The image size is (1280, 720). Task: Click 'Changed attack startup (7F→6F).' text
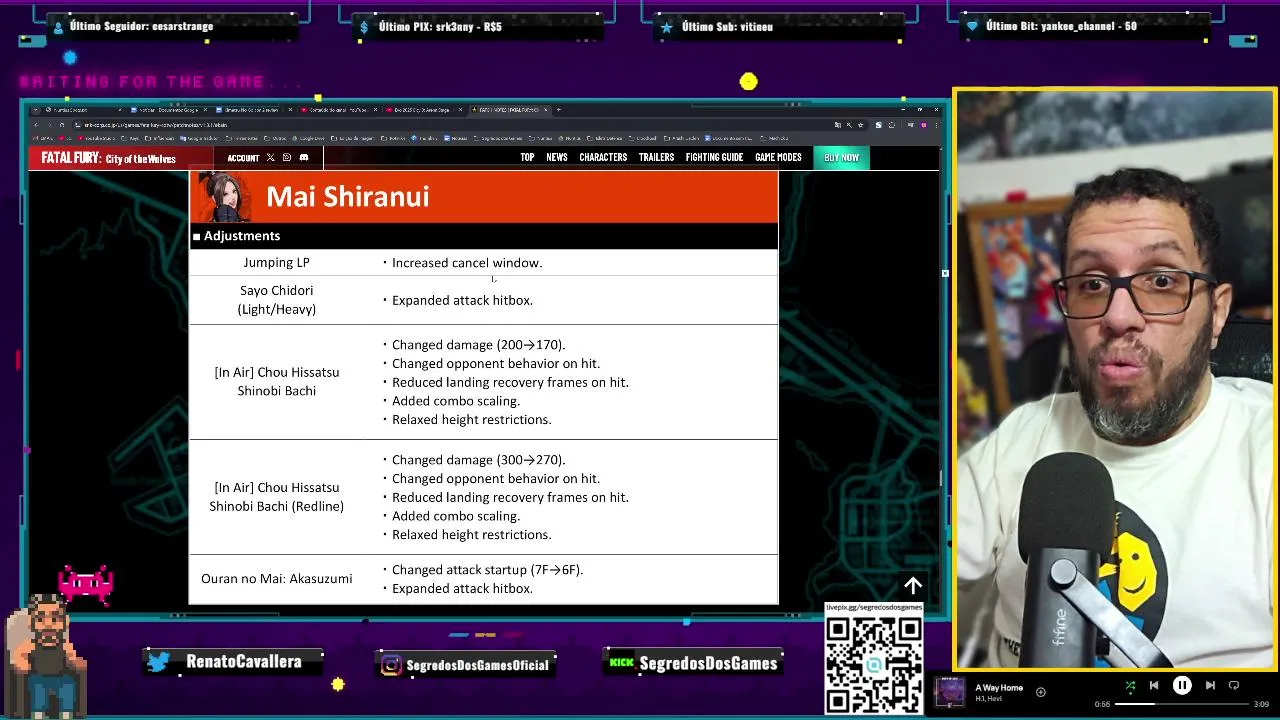[487, 570]
